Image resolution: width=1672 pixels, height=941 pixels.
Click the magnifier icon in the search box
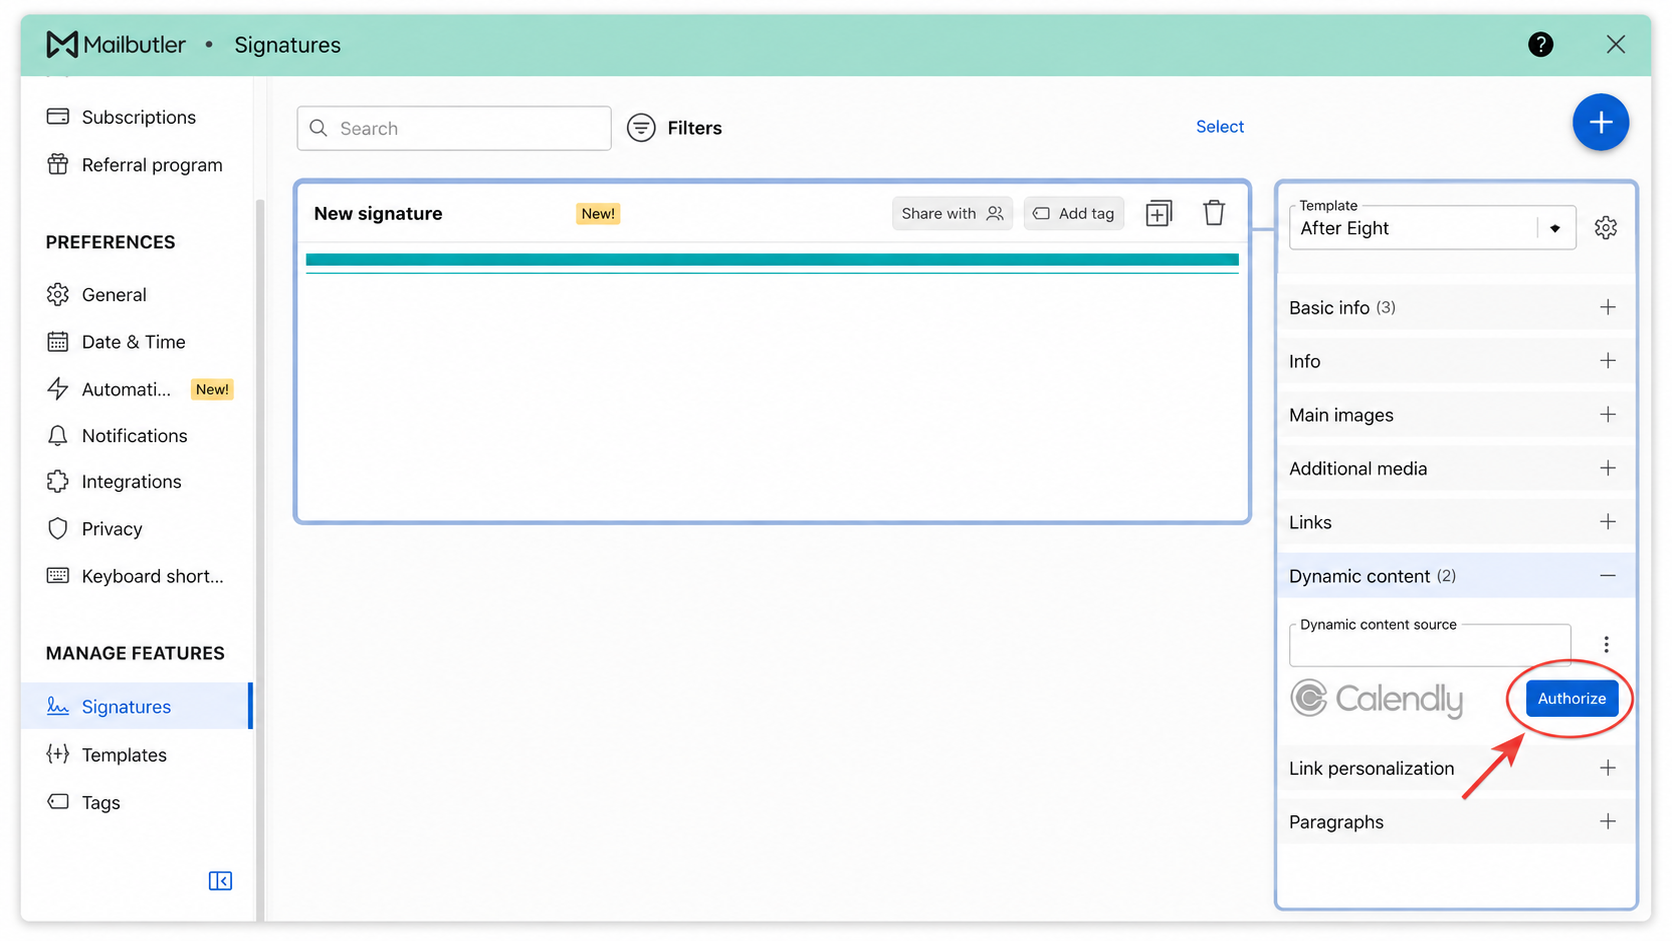point(318,128)
